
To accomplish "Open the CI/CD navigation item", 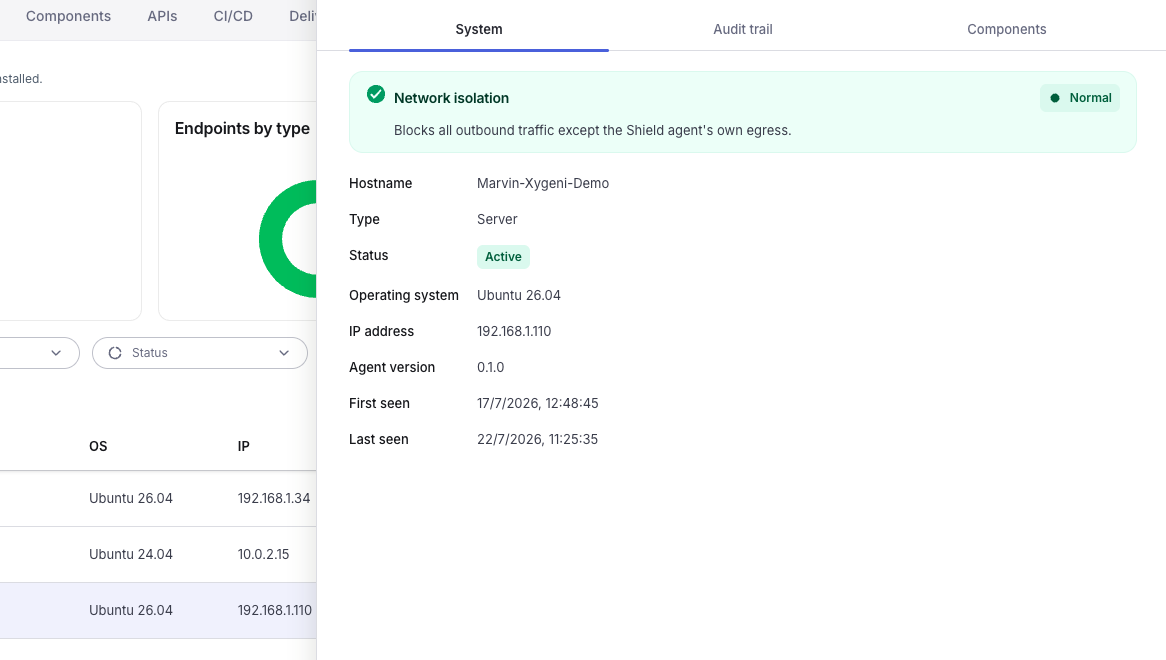I will point(233,16).
